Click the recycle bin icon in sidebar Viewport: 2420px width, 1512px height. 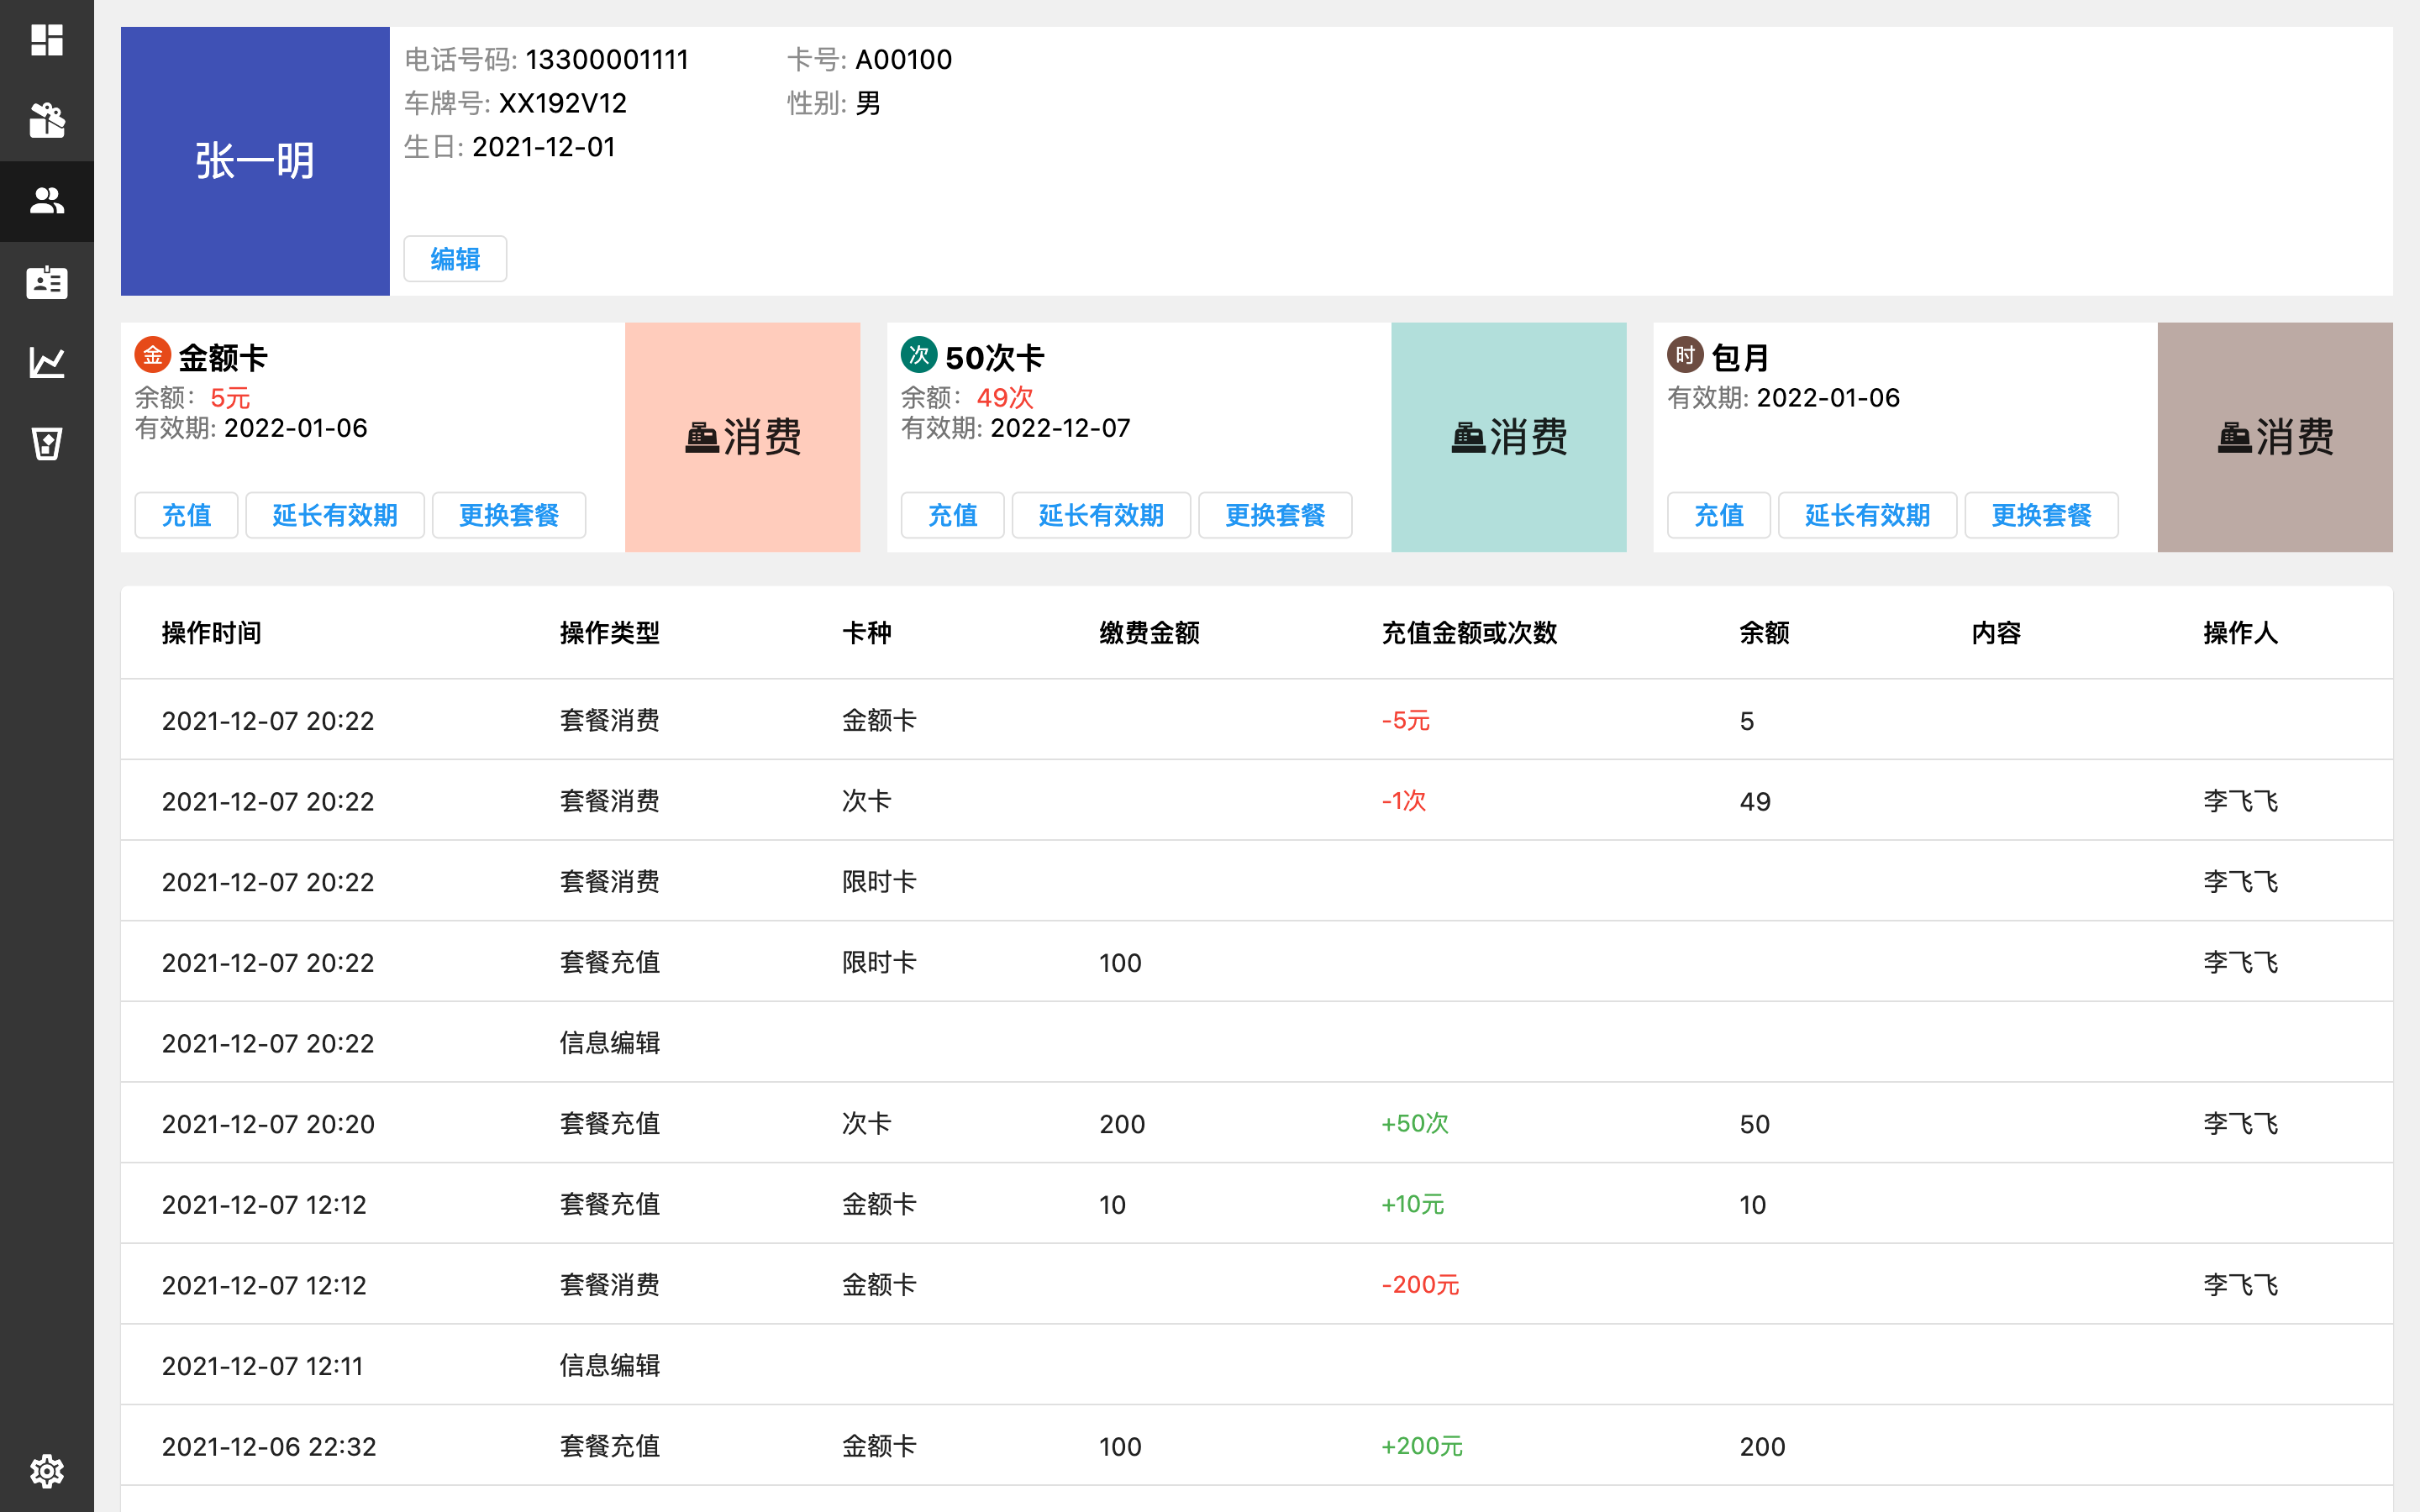pyautogui.click(x=46, y=443)
